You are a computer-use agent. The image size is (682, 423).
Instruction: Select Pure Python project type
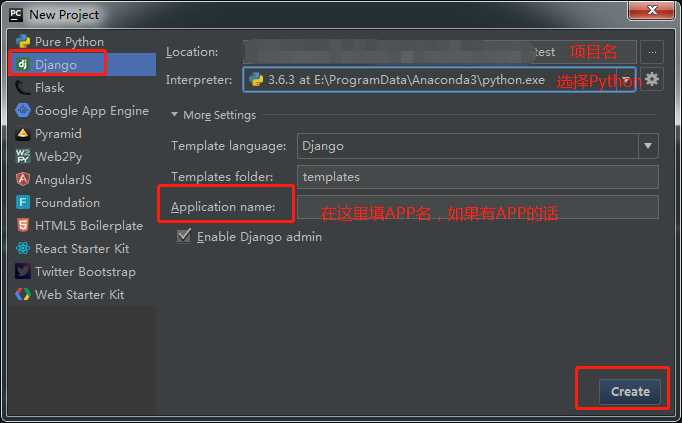click(x=83, y=42)
